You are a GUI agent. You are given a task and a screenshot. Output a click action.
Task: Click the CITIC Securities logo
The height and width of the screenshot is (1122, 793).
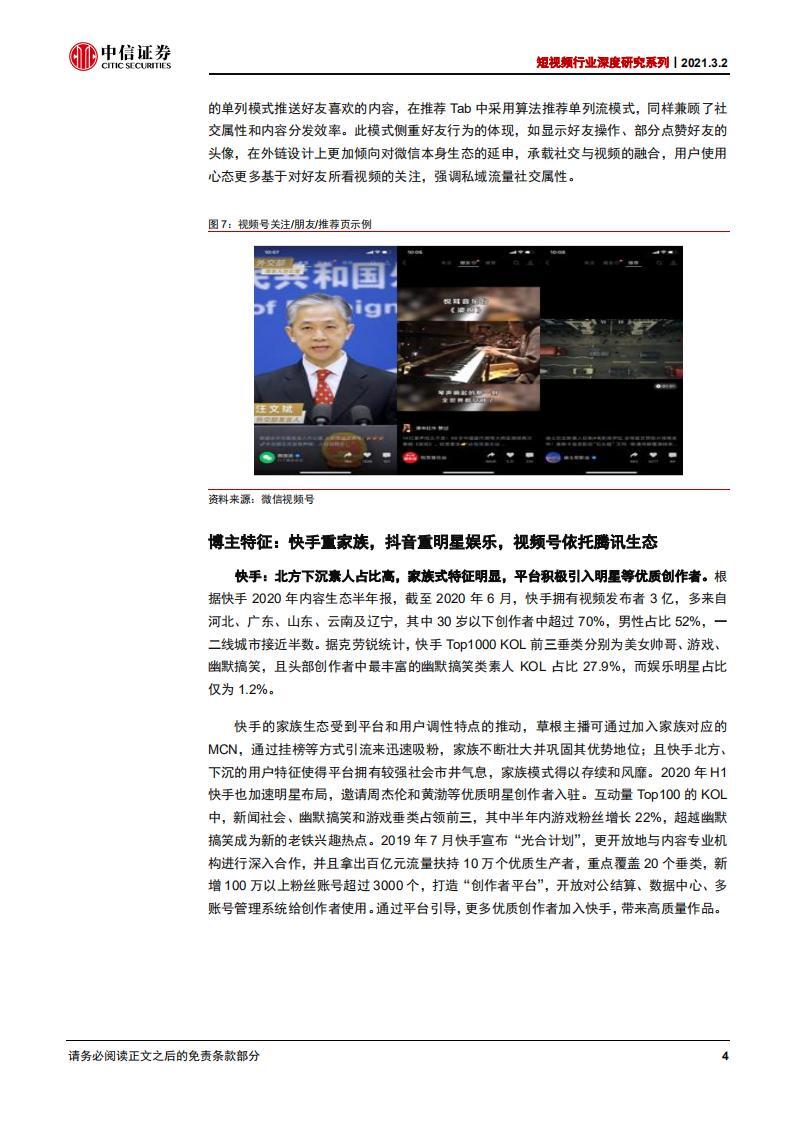120,58
